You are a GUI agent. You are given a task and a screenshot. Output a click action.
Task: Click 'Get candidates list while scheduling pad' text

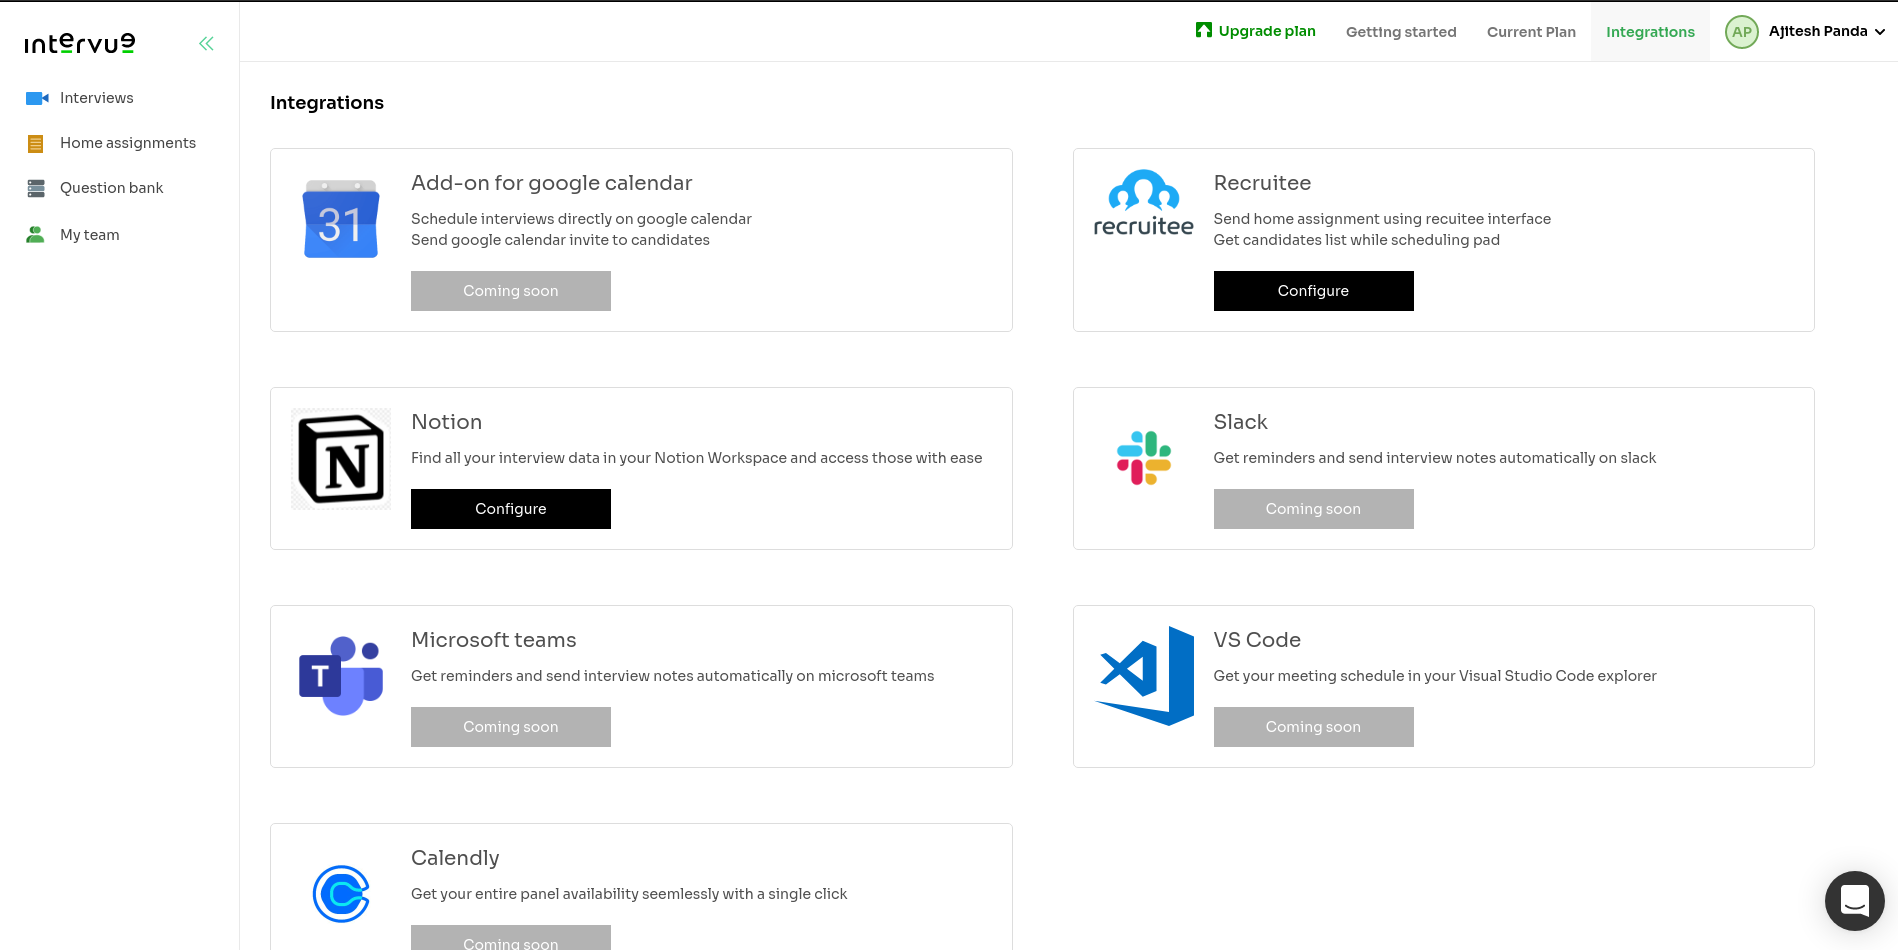pos(1356,240)
